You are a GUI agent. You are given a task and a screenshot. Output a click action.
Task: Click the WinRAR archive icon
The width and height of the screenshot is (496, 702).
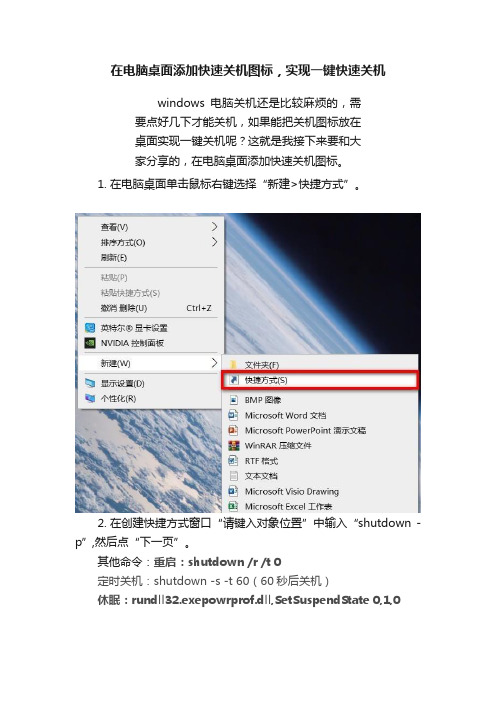[233, 445]
